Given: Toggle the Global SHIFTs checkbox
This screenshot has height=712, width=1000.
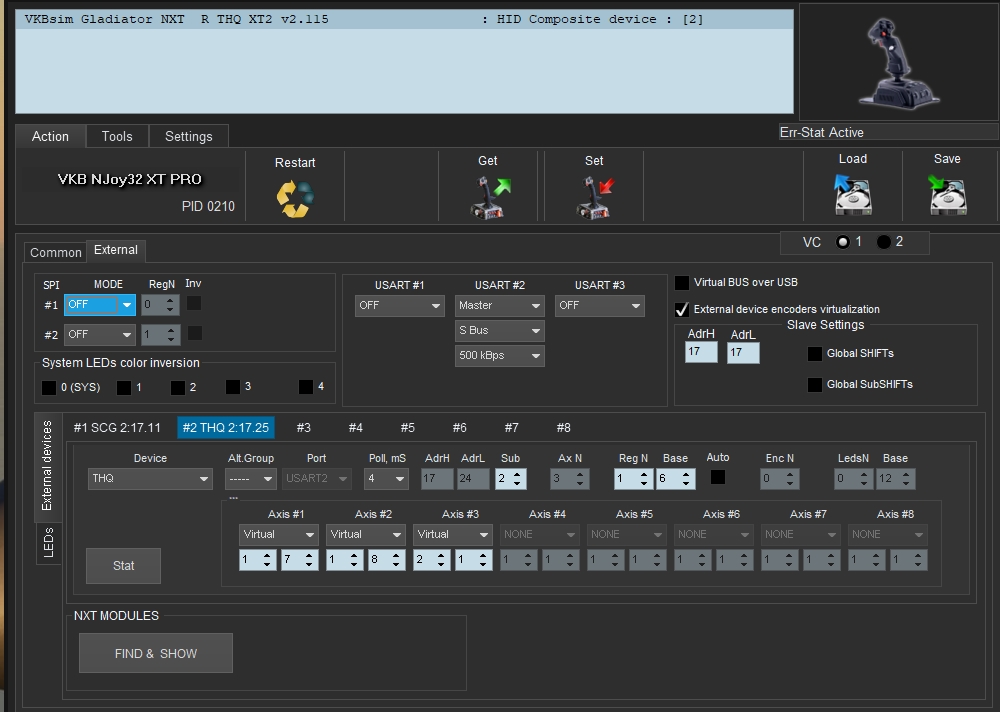Looking at the screenshot, I should pos(815,354).
